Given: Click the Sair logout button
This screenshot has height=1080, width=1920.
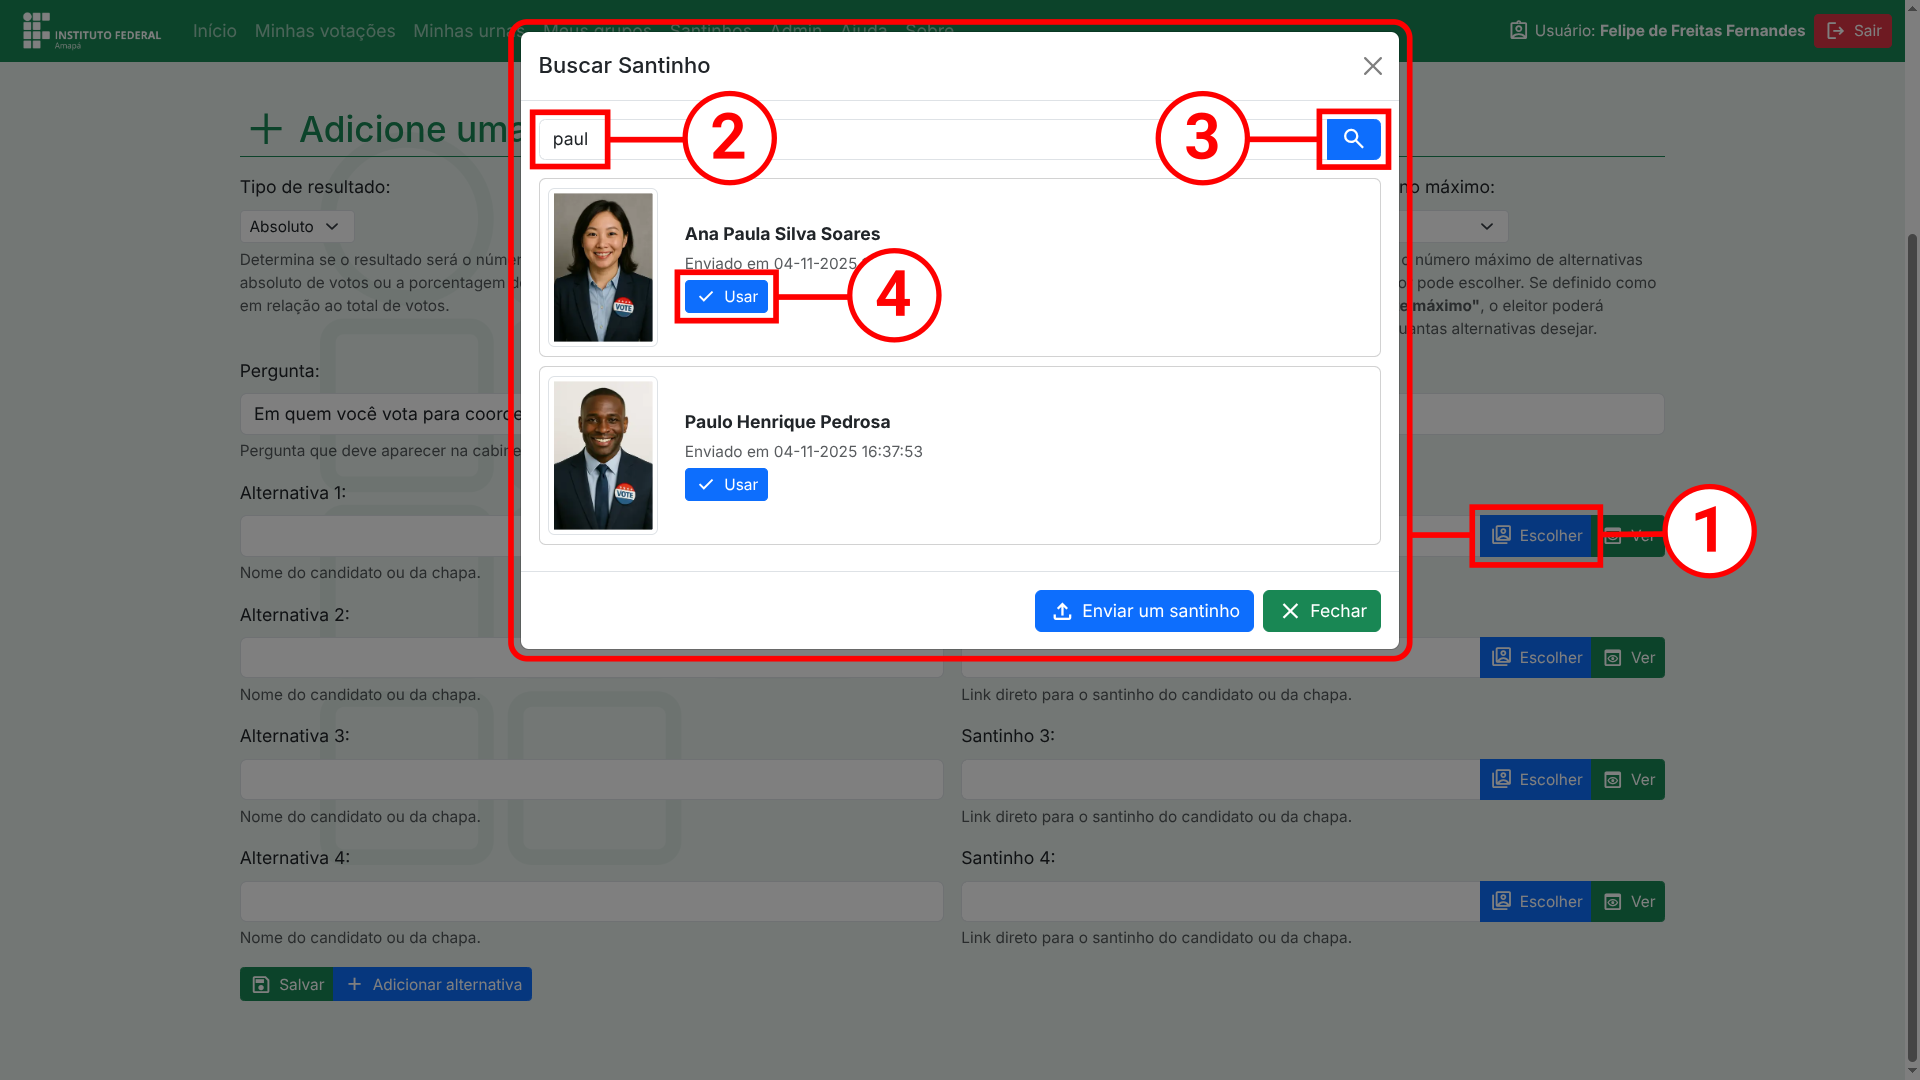Looking at the screenshot, I should coord(1852,31).
